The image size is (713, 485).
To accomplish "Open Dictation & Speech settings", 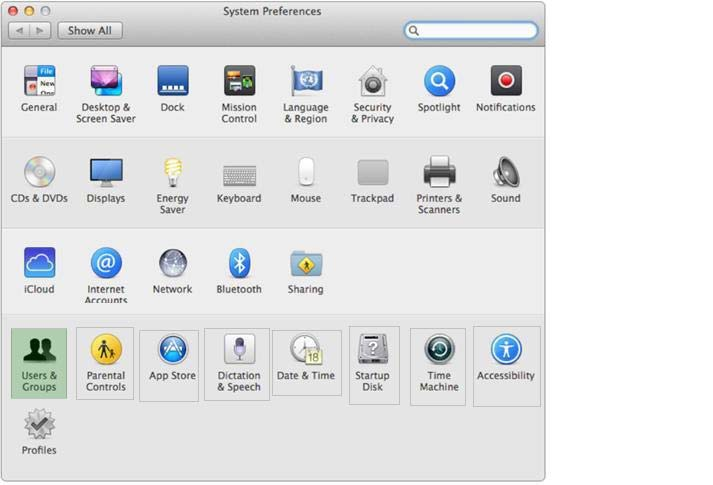I will pos(237,364).
